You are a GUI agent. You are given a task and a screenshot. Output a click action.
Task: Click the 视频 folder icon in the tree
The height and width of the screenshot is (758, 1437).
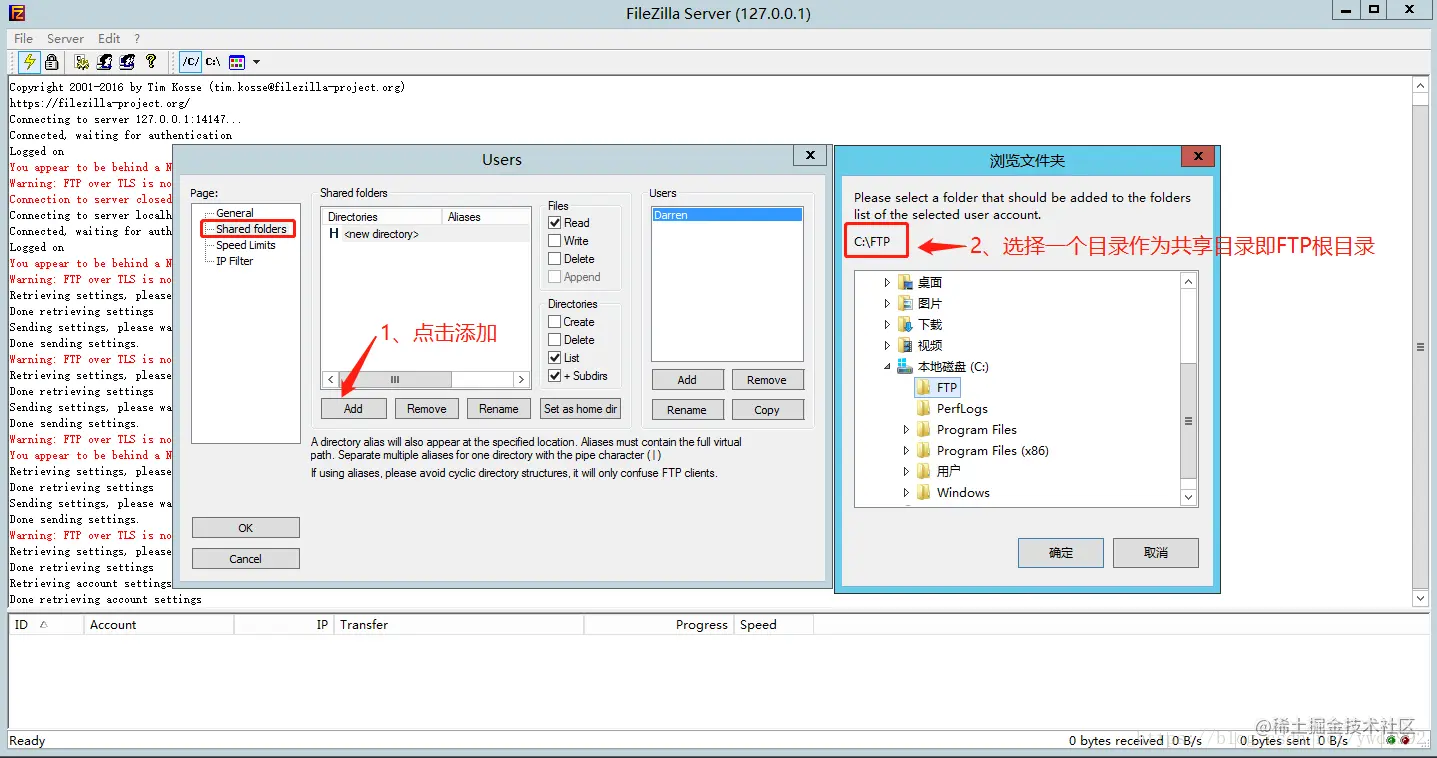905,345
